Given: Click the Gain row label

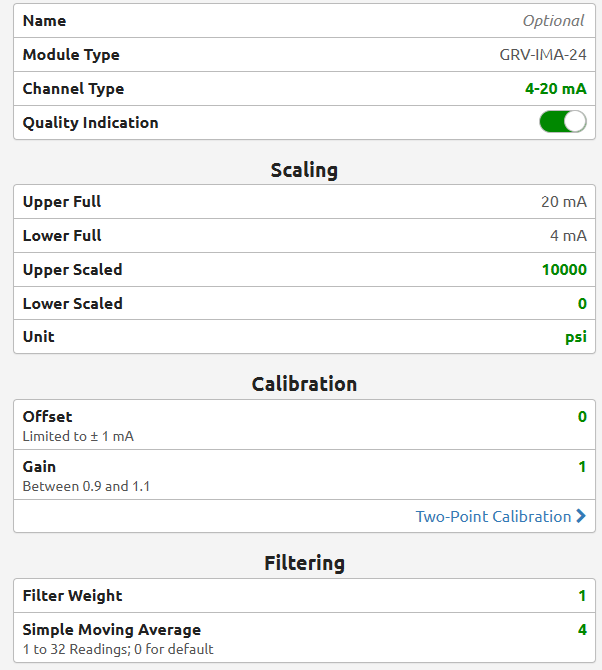Looking at the screenshot, I should point(39,467).
